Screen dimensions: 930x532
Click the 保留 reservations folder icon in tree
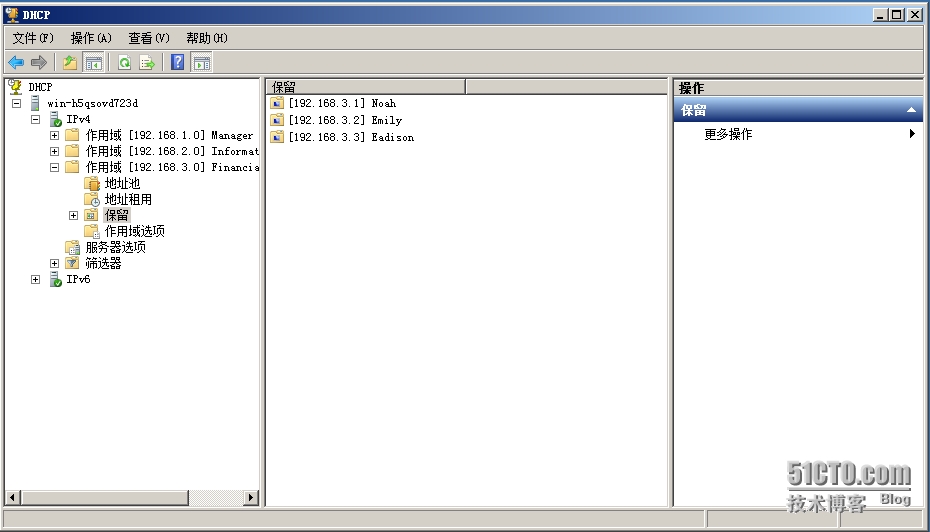[91, 215]
